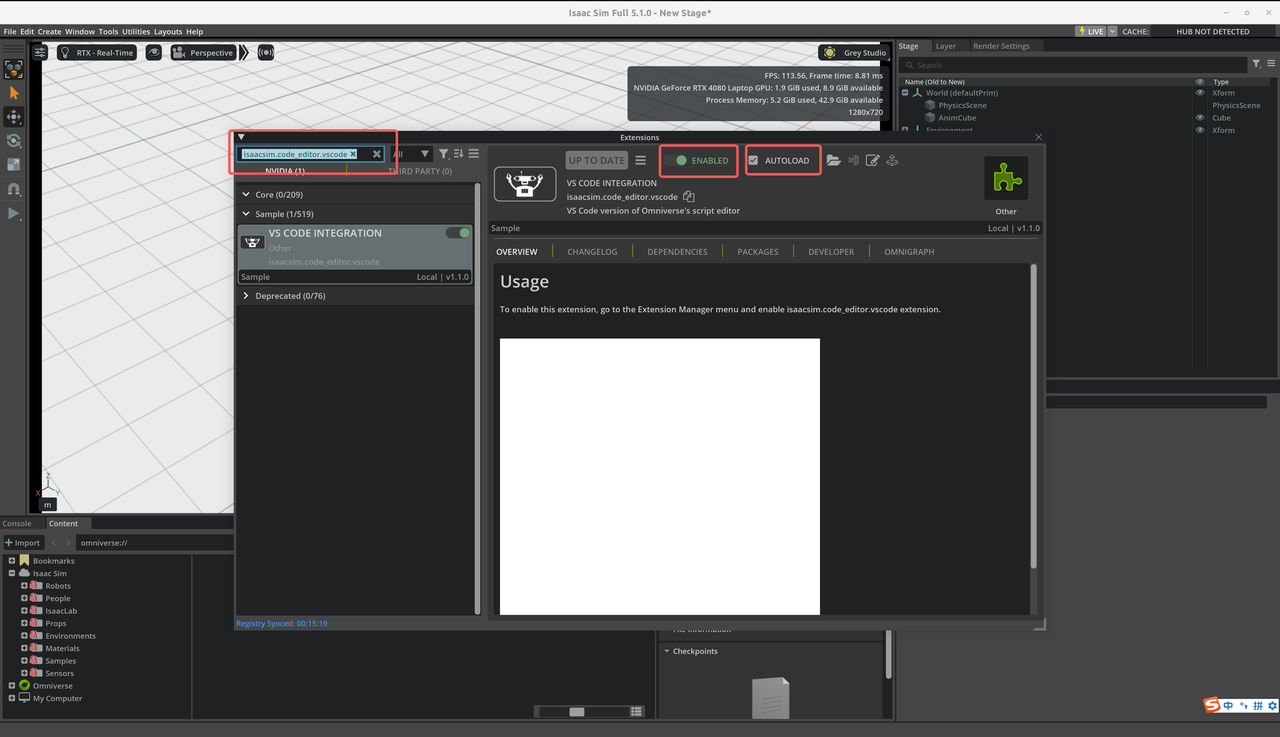Click the edit extension pencil icon

click(873, 160)
